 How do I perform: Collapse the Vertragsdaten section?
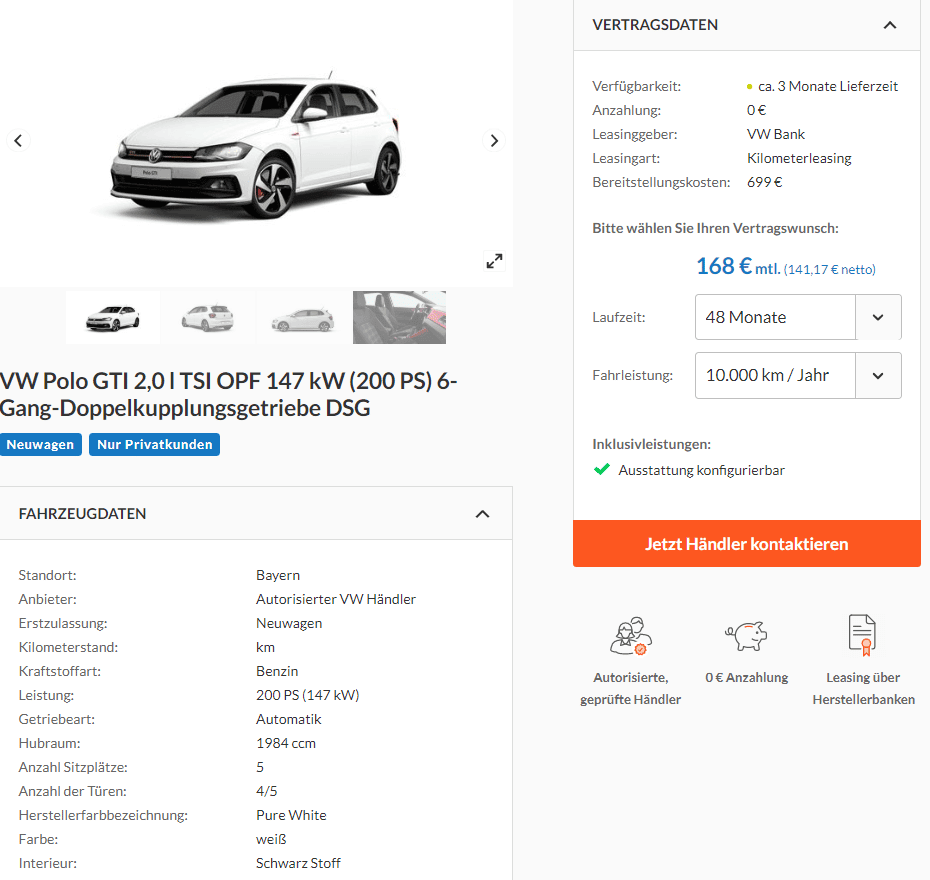[x=890, y=25]
